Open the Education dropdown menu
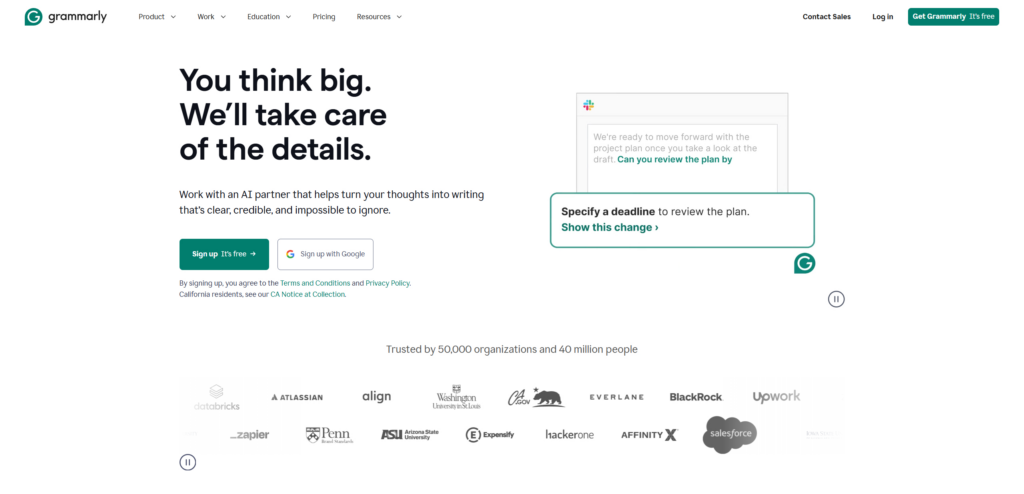The image size is (1024, 494). tap(269, 17)
